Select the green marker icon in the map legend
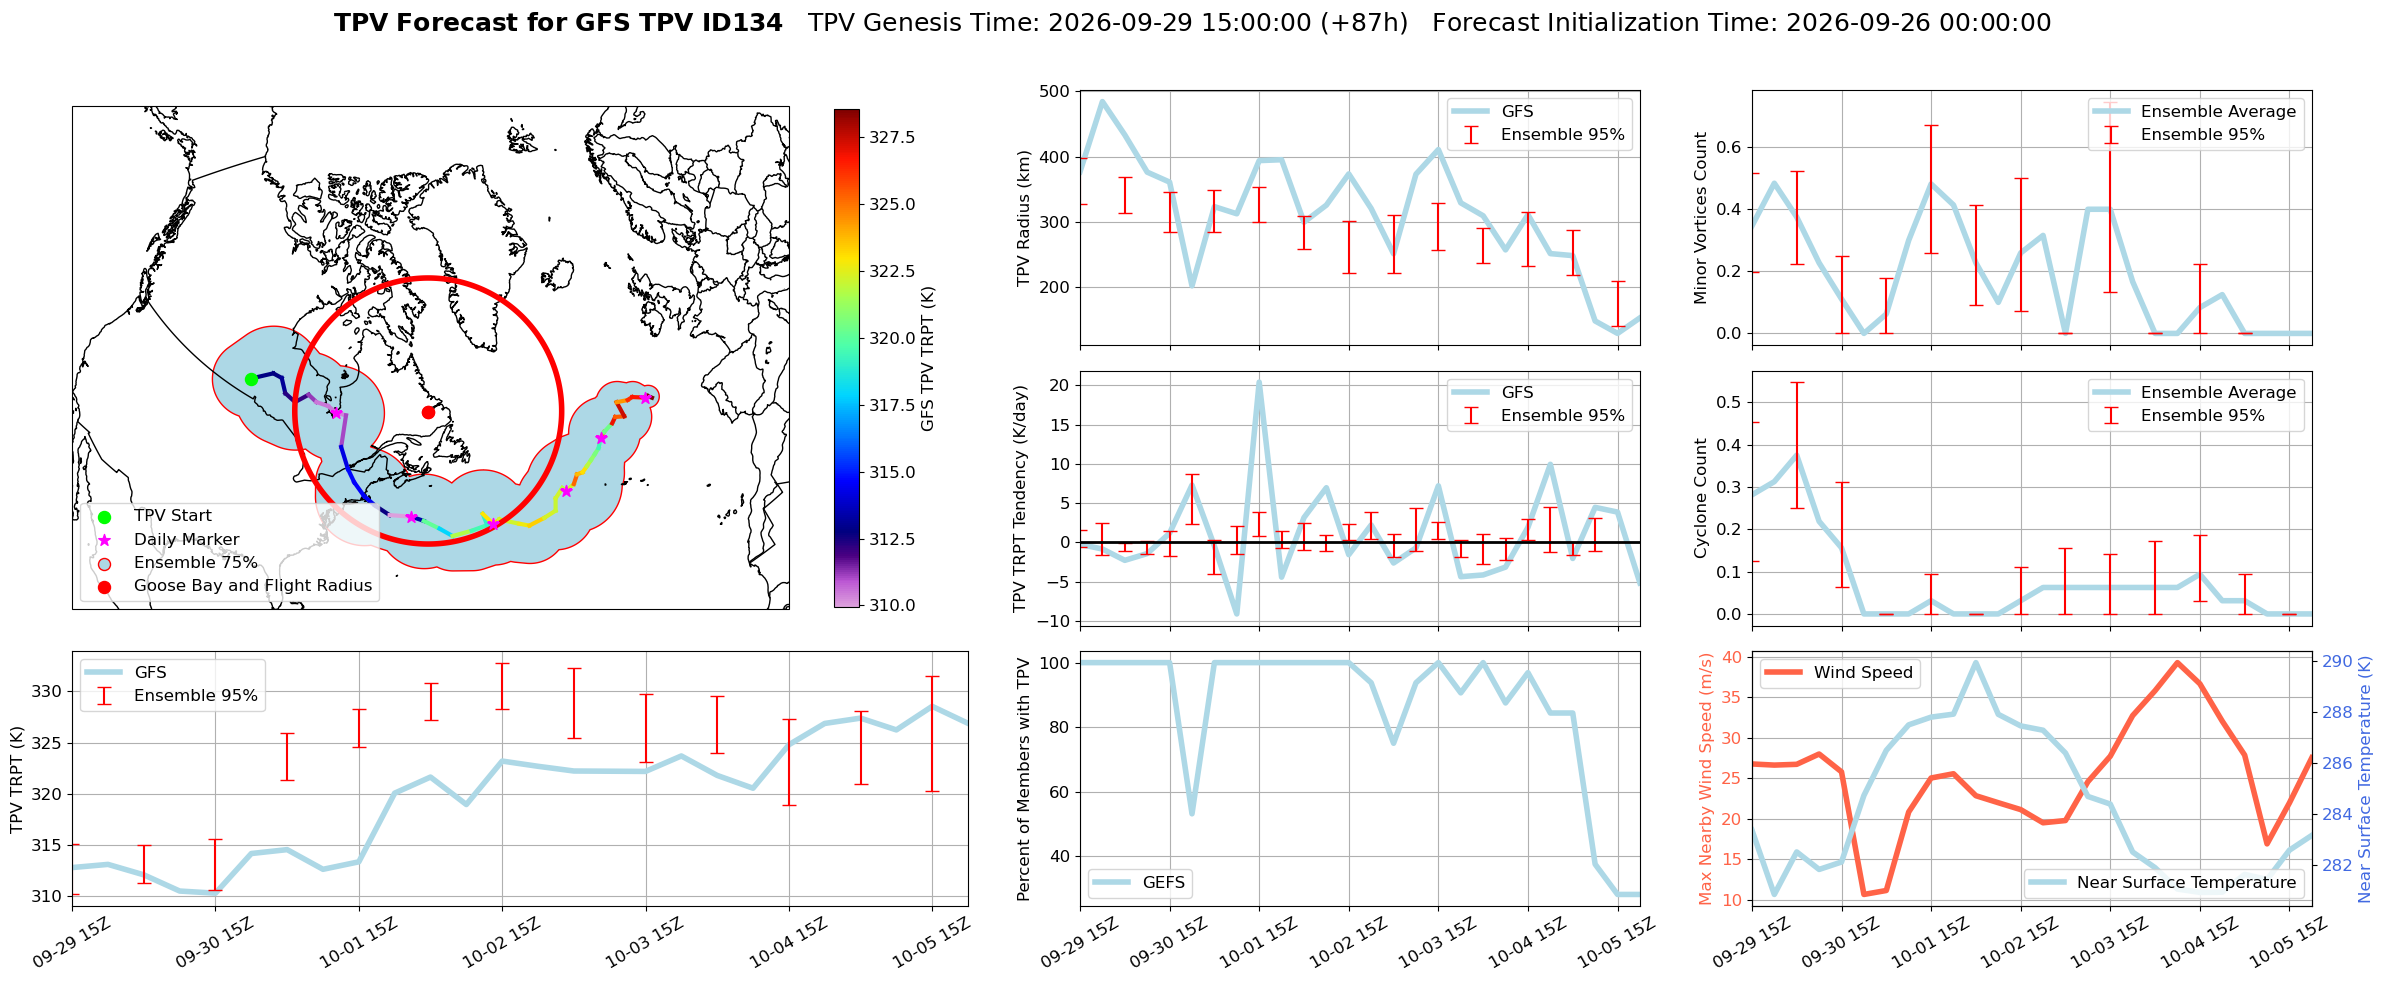Screen dimensions: 2384x982 (104, 517)
